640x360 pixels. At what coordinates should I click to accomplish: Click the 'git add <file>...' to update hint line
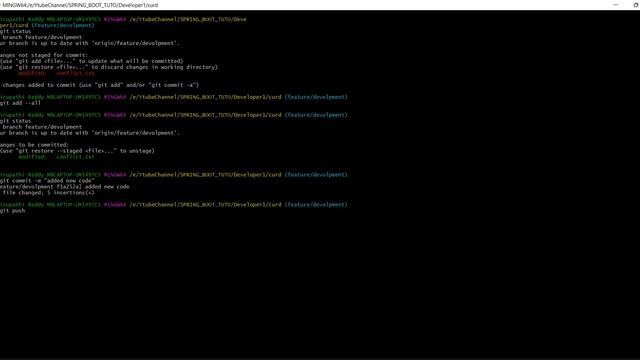click(x=92, y=61)
